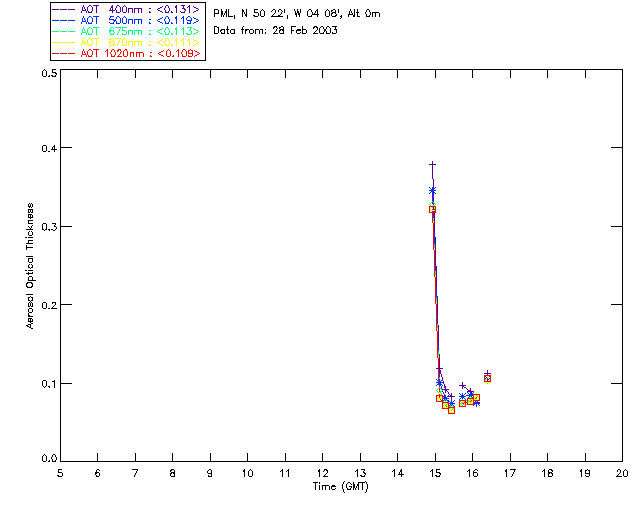Click the x-axis tick label 13
The width and height of the screenshot is (640, 512).
(x=360, y=473)
